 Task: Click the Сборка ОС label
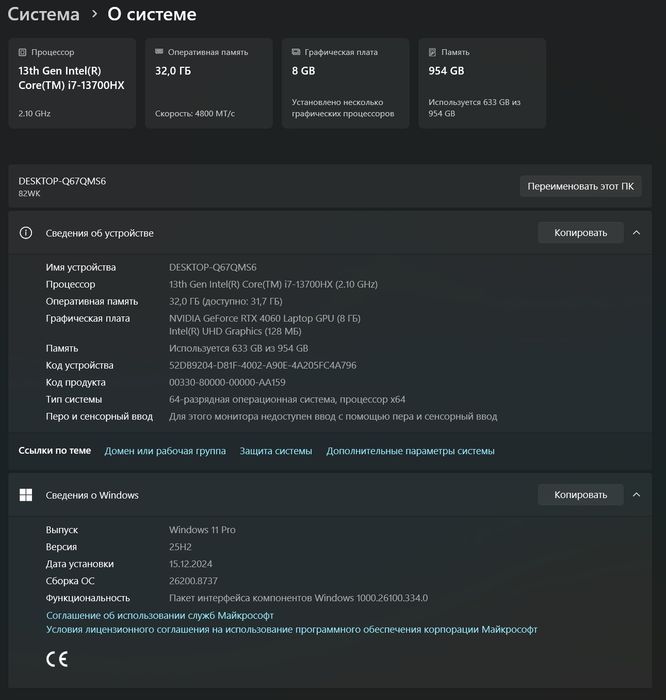click(x=70, y=581)
